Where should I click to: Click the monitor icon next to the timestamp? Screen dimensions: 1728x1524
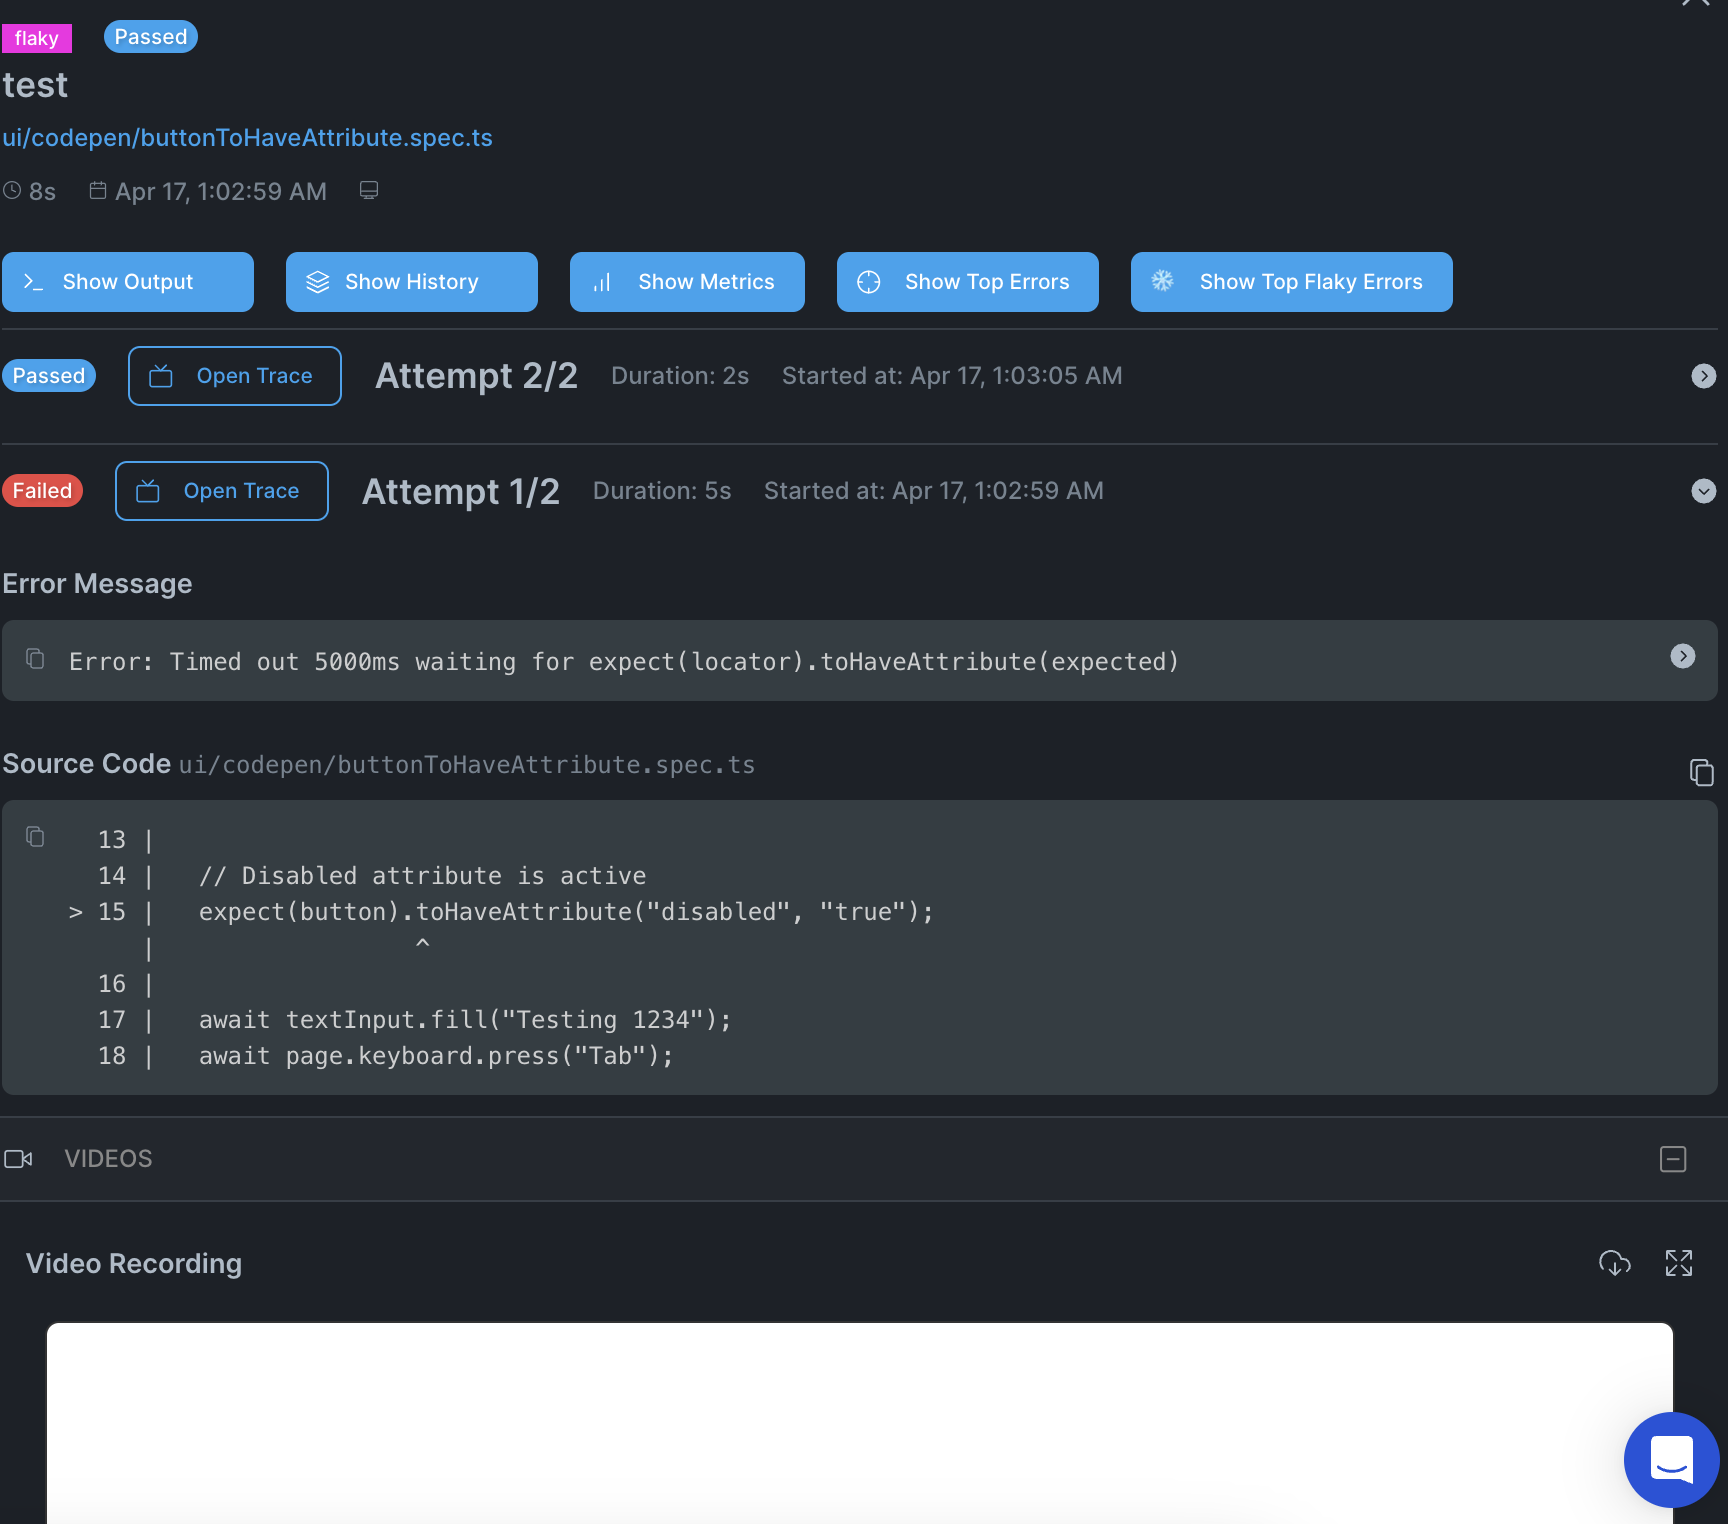click(x=368, y=189)
